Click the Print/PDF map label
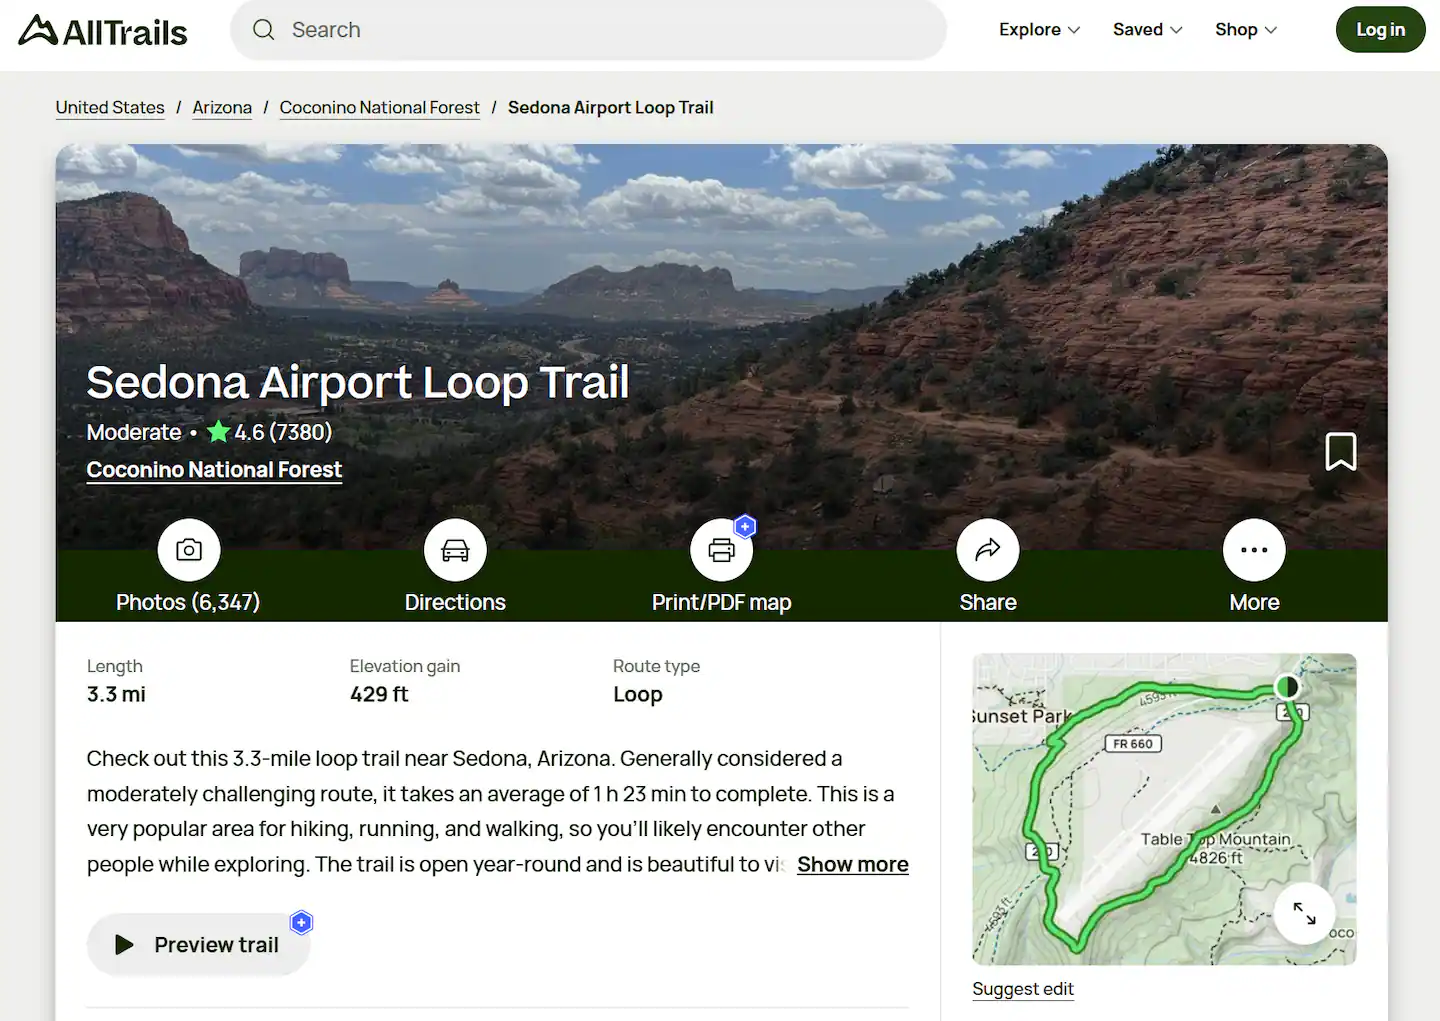This screenshot has height=1021, width=1440. click(721, 602)
